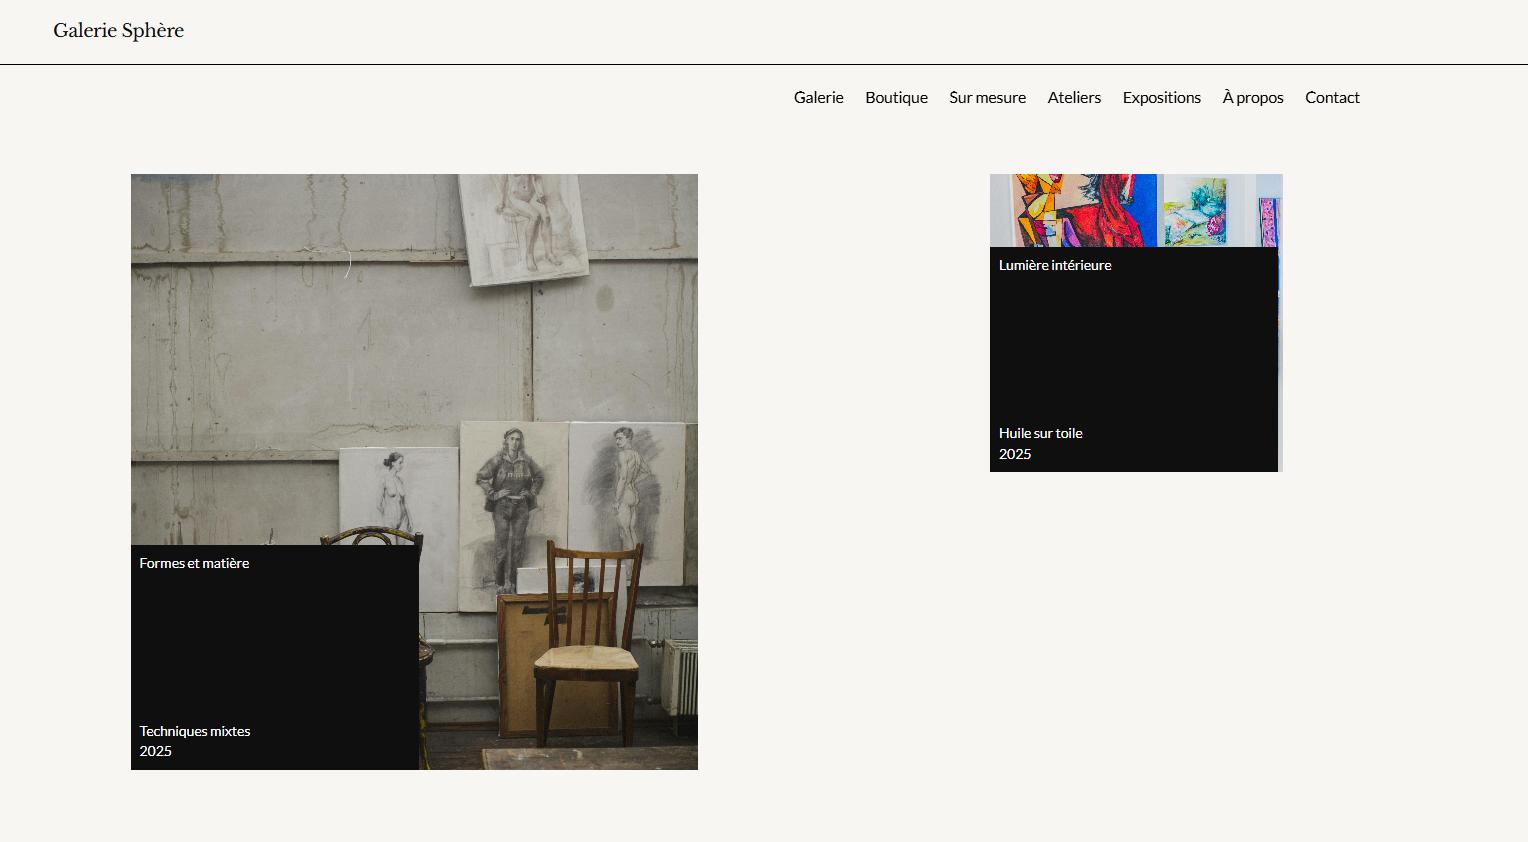Click the Techniques mixtes caption
The height and width of the screenshot is (842, 1528).
point(195,732)
